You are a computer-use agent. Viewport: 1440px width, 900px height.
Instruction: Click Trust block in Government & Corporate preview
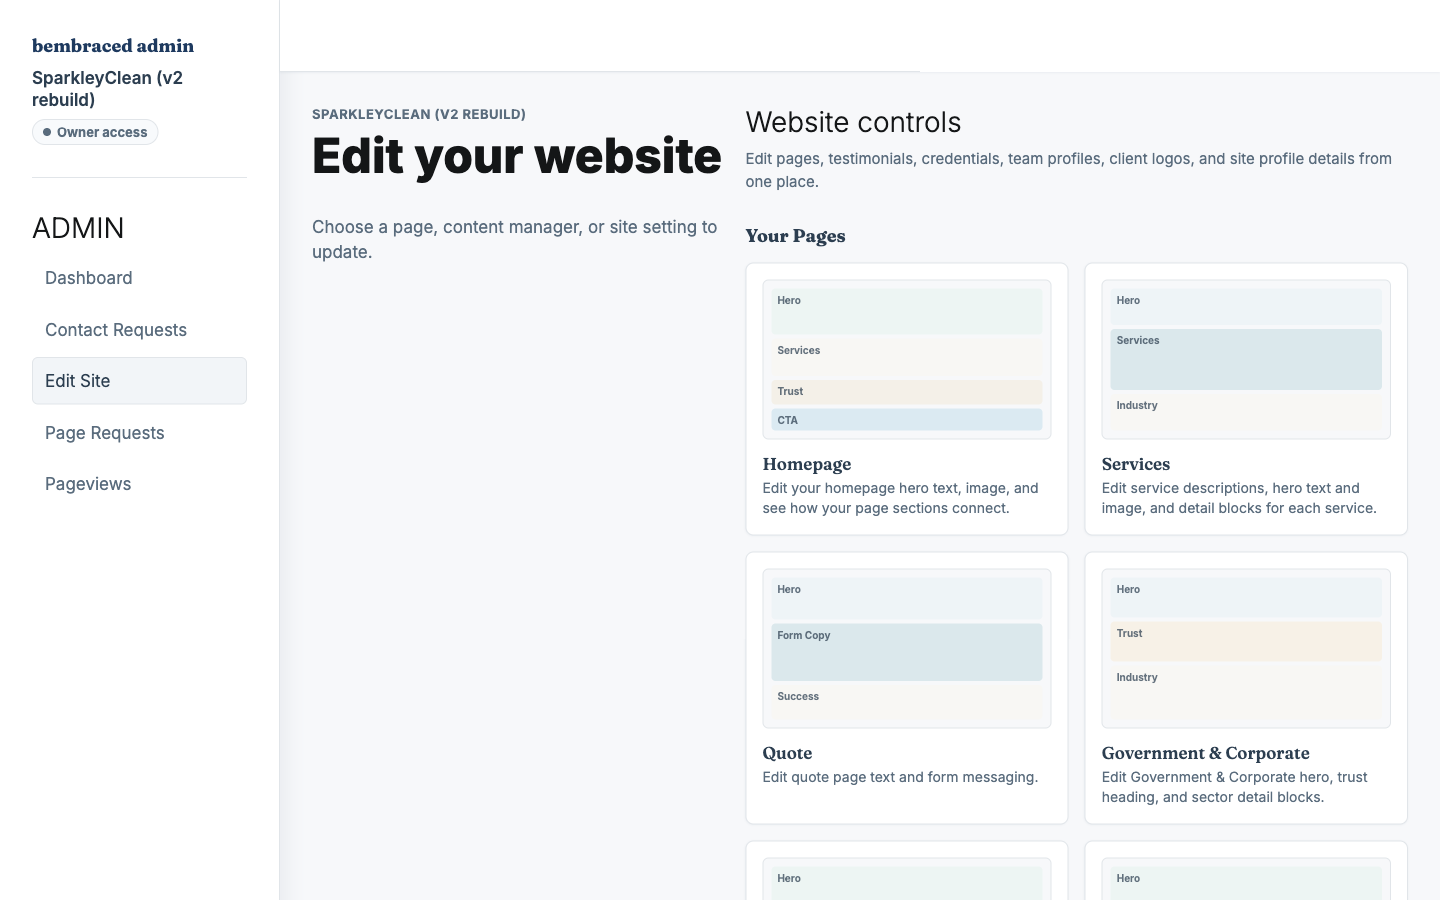pos(1246,641)
